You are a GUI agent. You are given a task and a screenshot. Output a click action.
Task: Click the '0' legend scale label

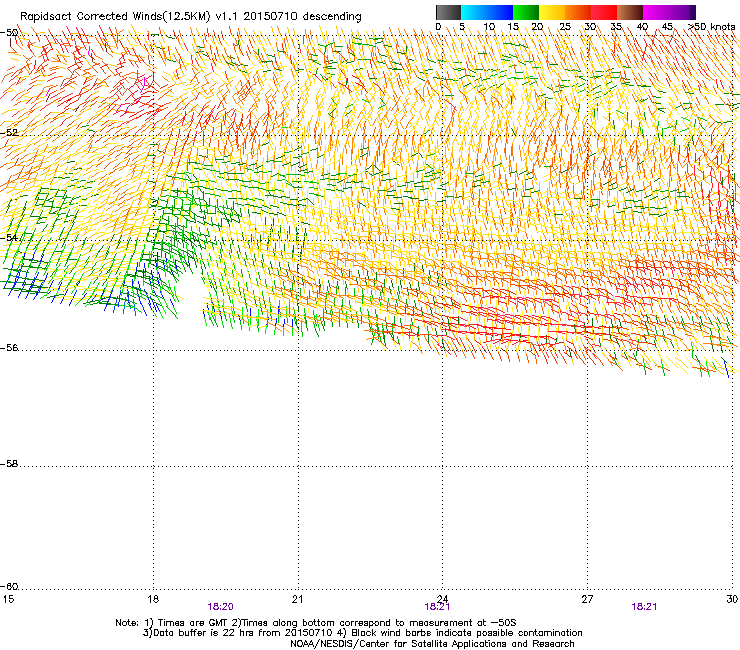tap(438, 27)
